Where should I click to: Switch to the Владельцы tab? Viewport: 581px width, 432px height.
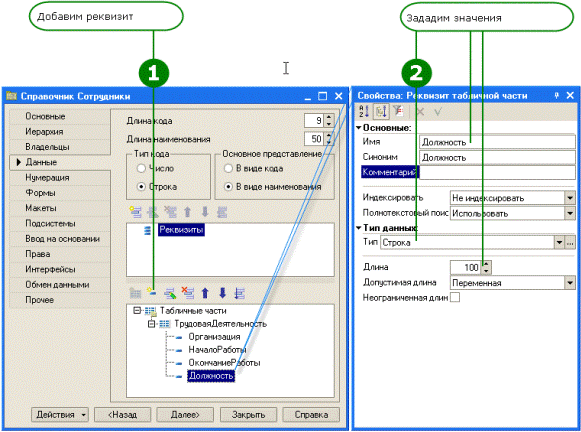point(60,147)
